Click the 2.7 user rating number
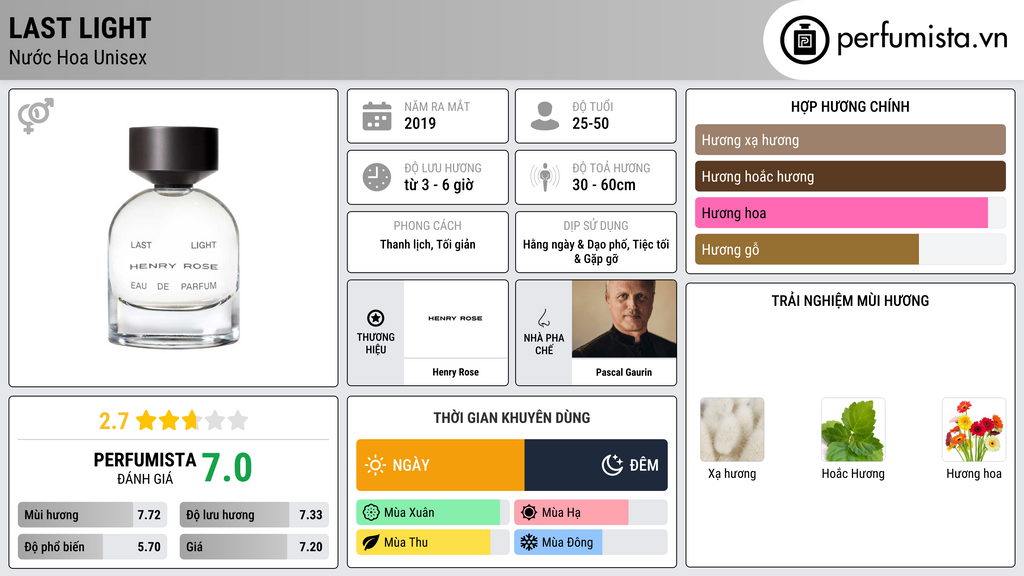The height and width of the screenshot is (576, 1024). pos(114,421)
